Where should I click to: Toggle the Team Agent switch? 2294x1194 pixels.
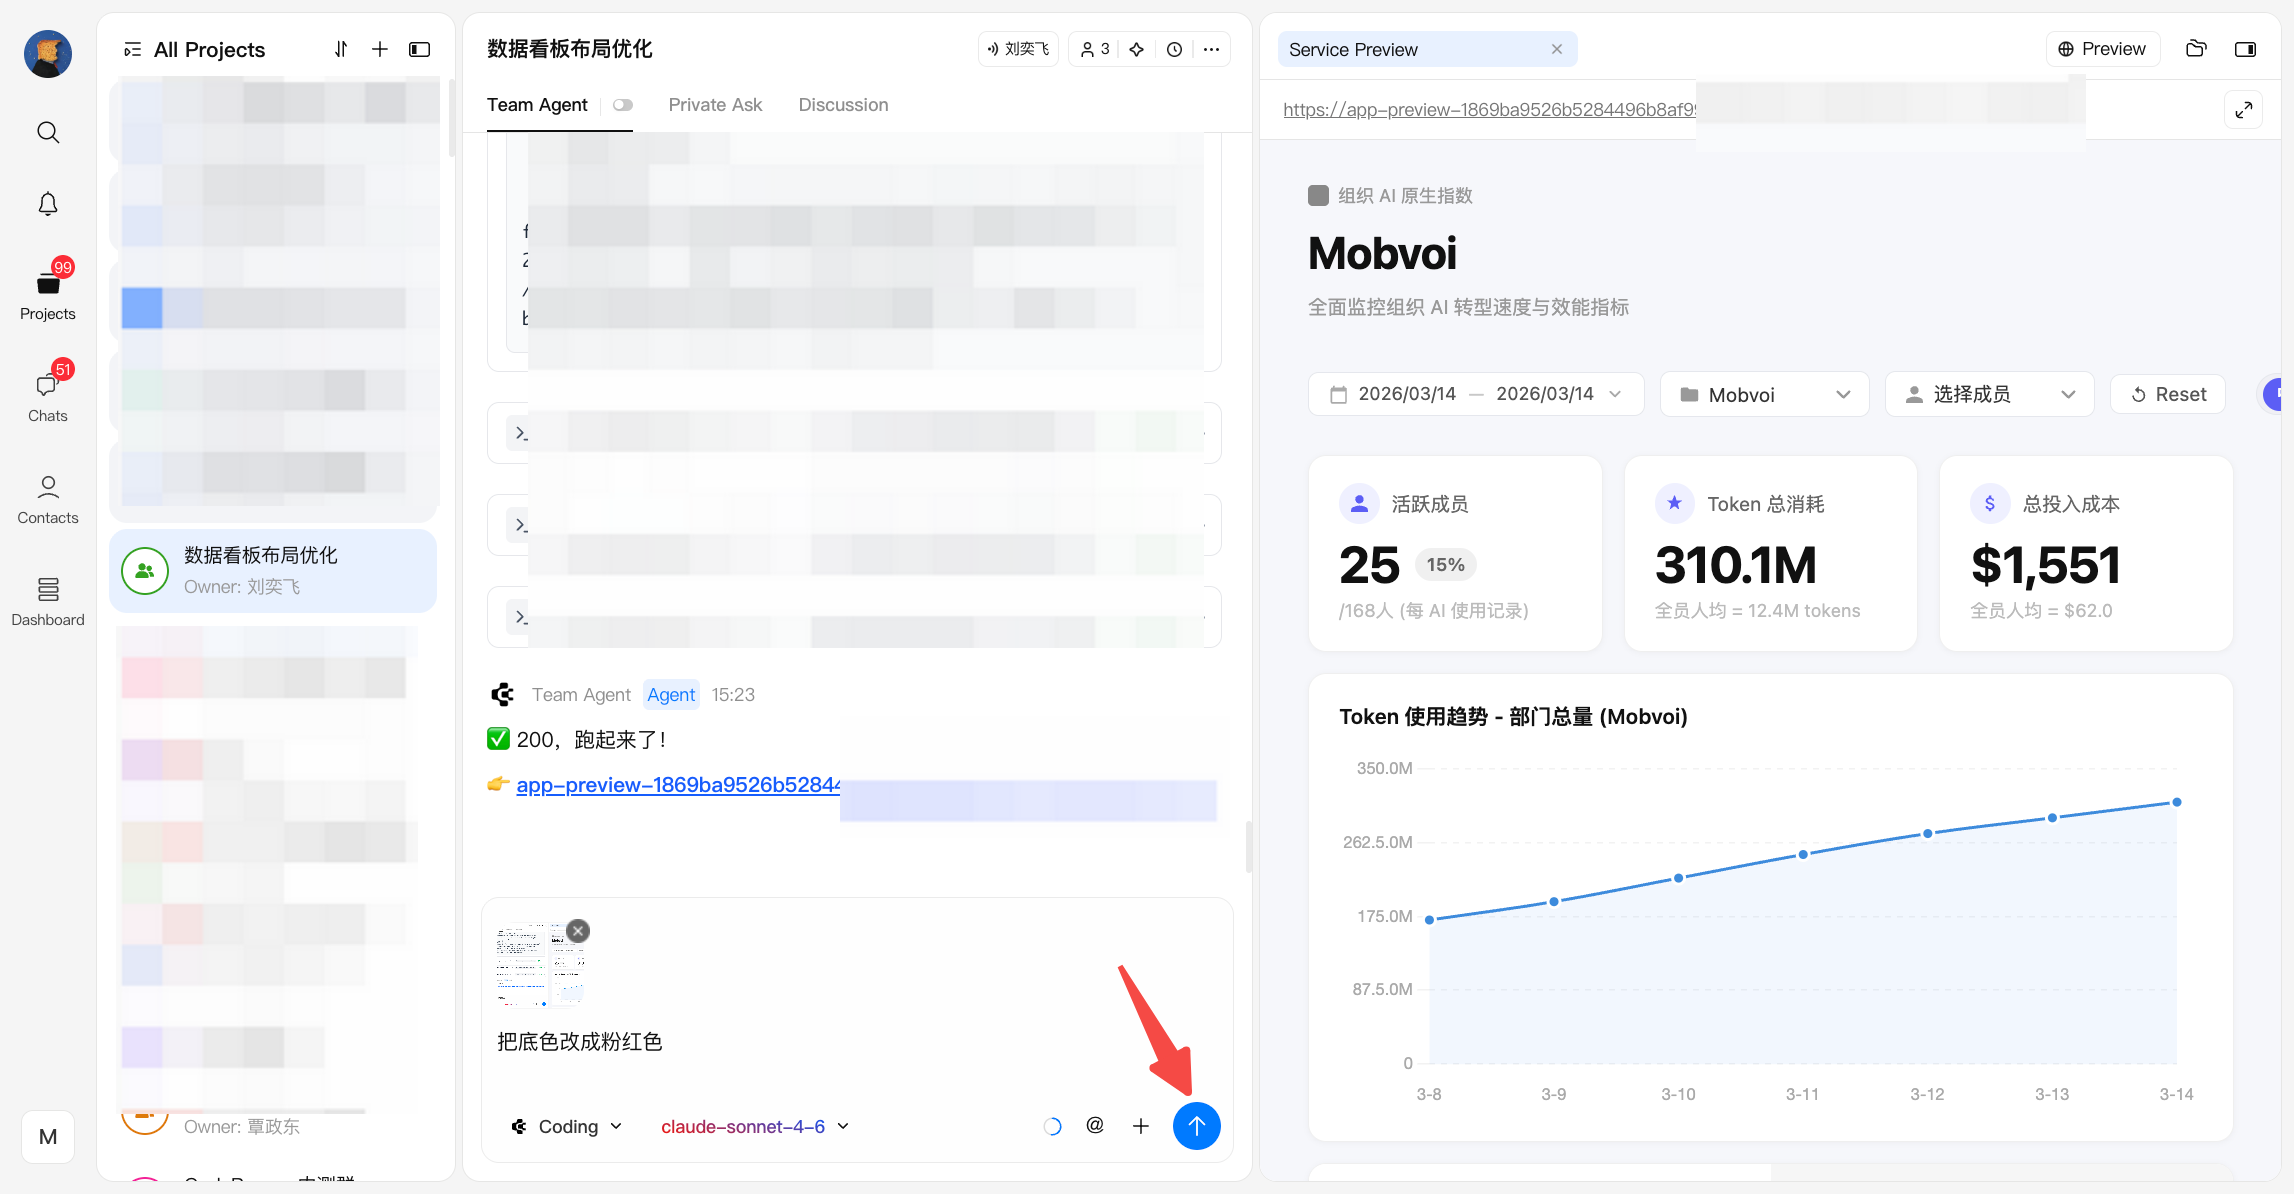[x=623, y=105]
